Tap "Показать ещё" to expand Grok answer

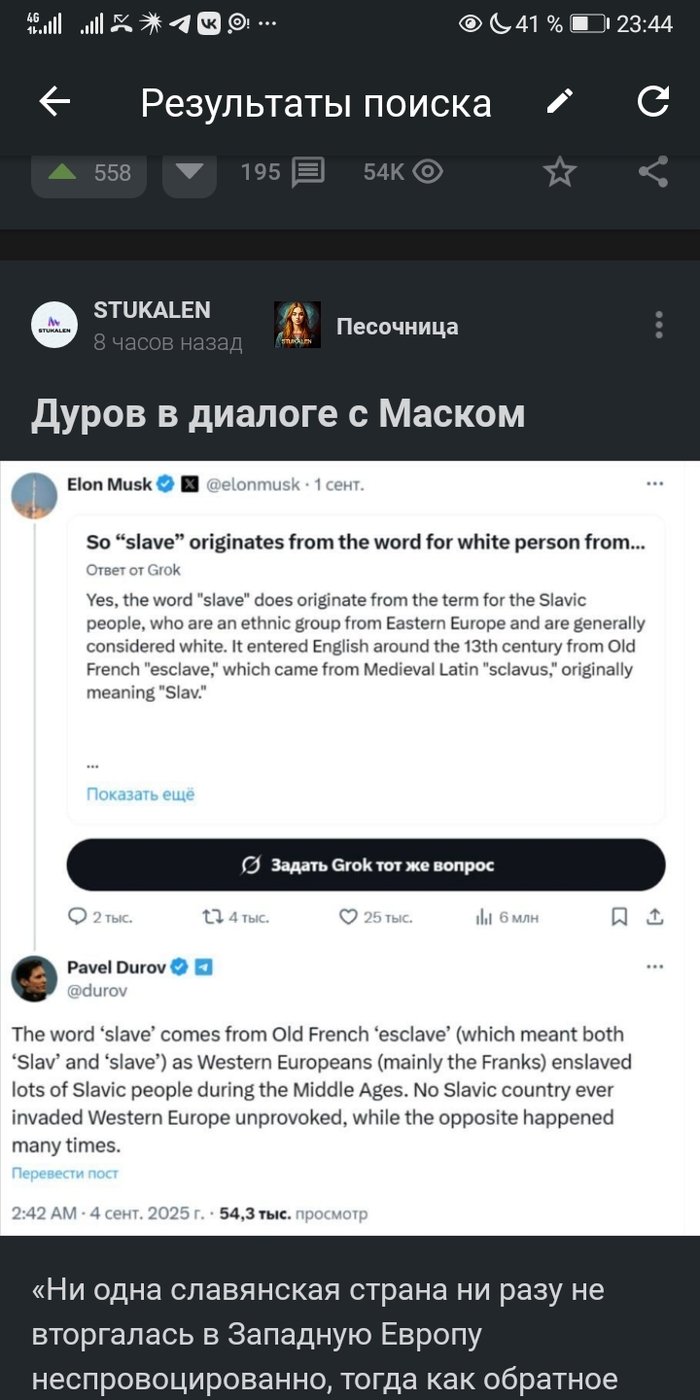pyautogui.click(x=140, y=794)
